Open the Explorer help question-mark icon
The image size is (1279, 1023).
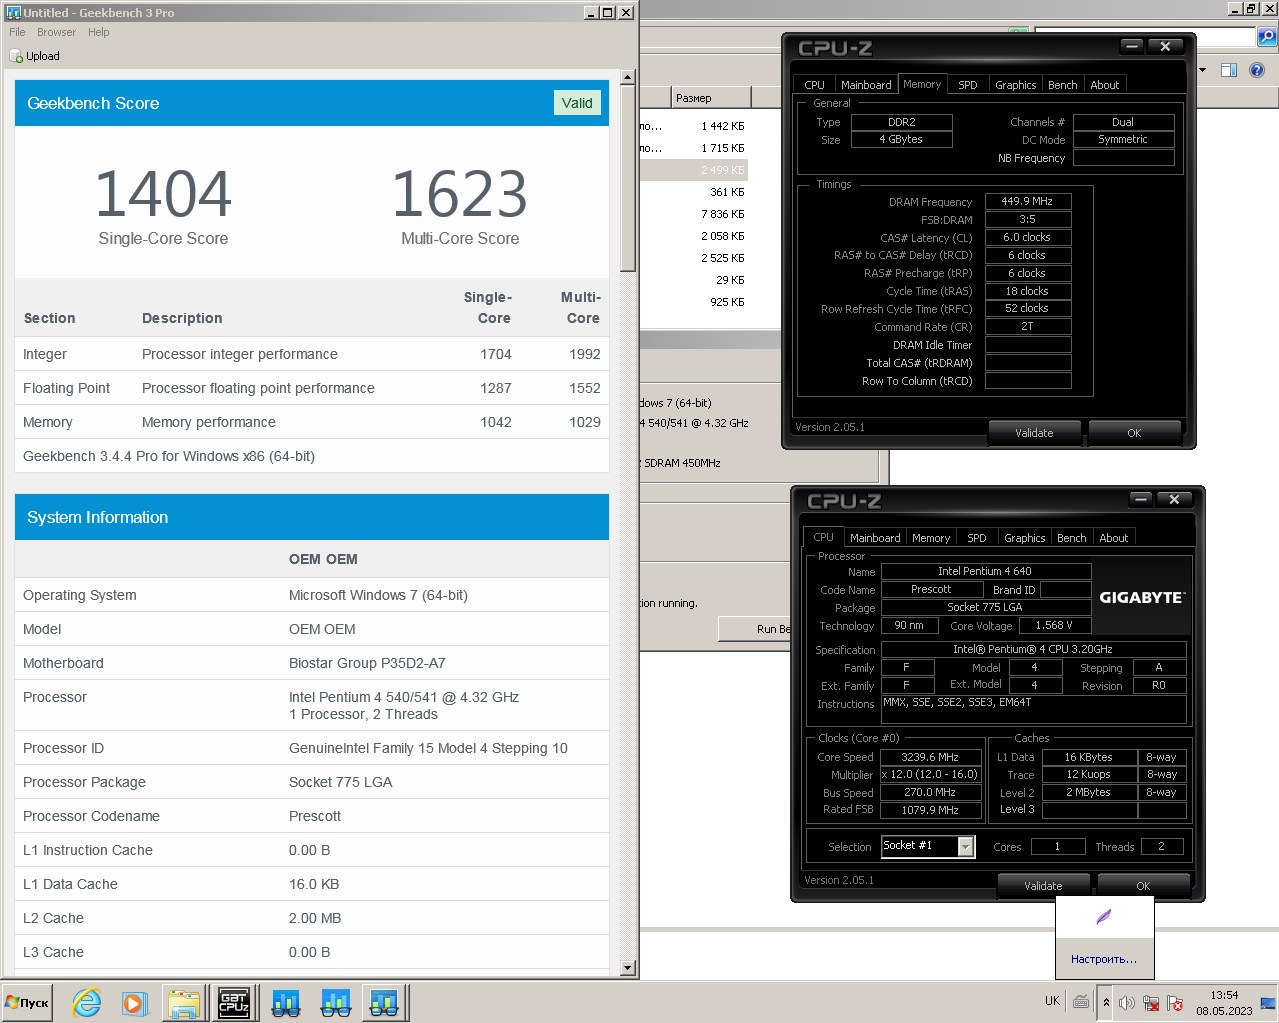click(x=1257, y=70)
